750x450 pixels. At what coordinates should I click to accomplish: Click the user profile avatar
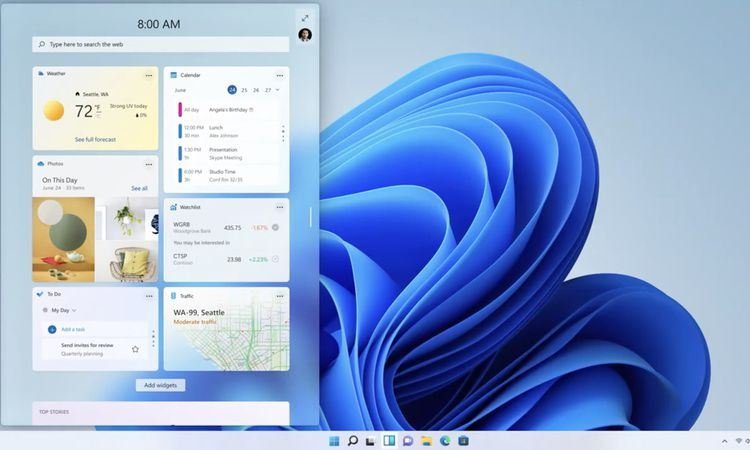point(304,35)
